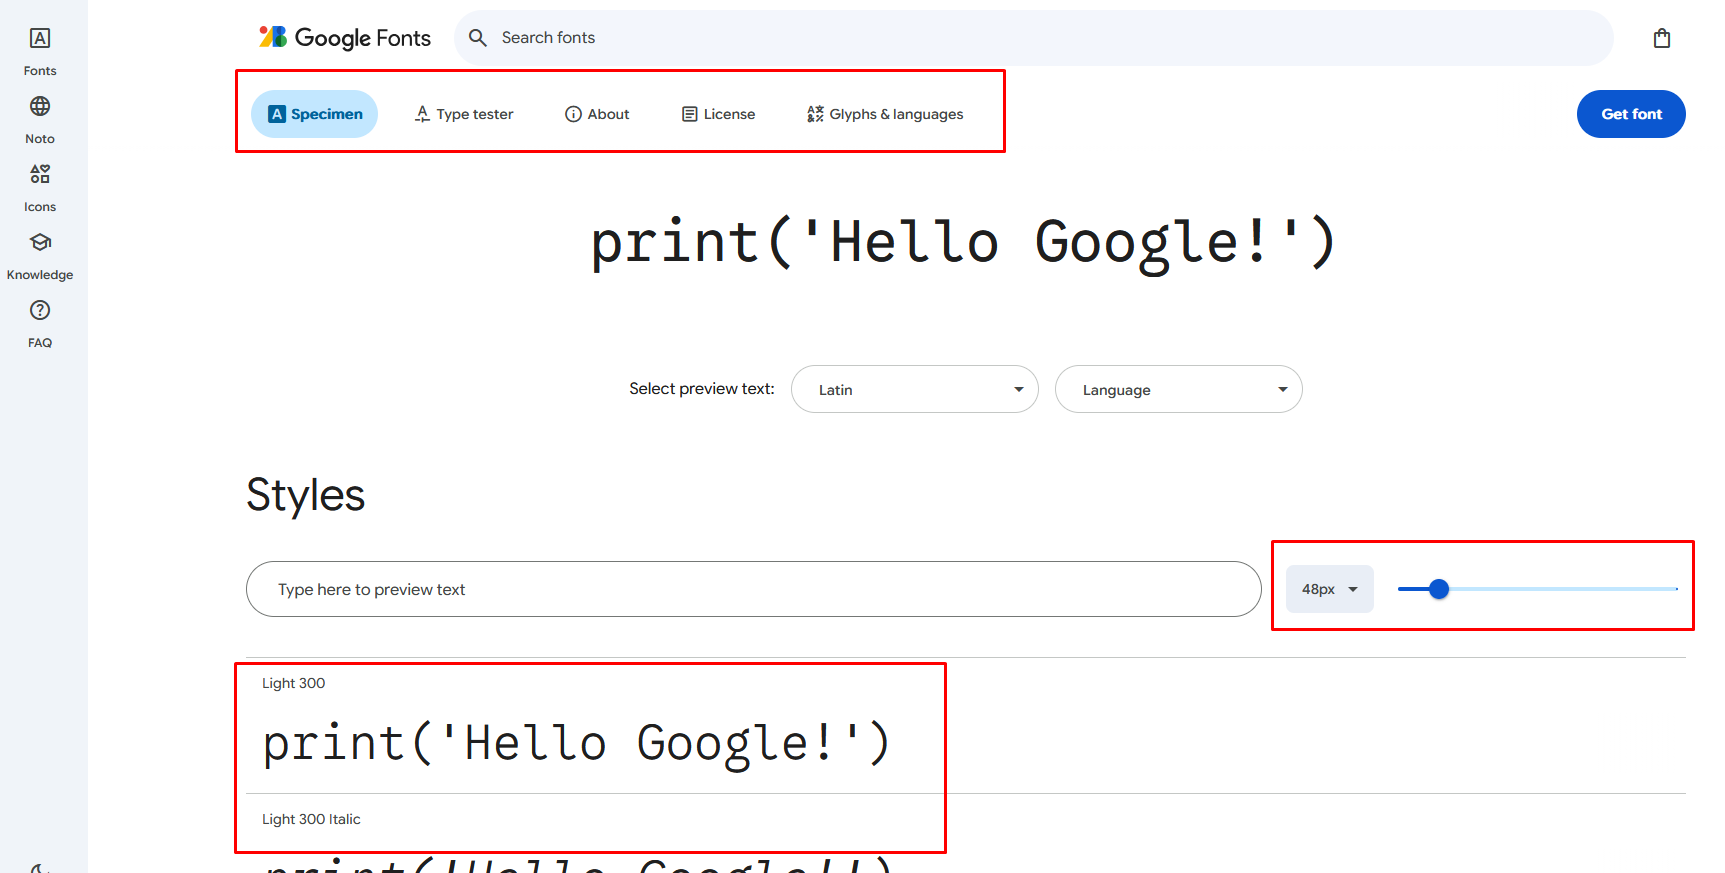Switch to the Type tester tab
The width and height of the screenshot is (1725, 873).
(x=464, y=114)
